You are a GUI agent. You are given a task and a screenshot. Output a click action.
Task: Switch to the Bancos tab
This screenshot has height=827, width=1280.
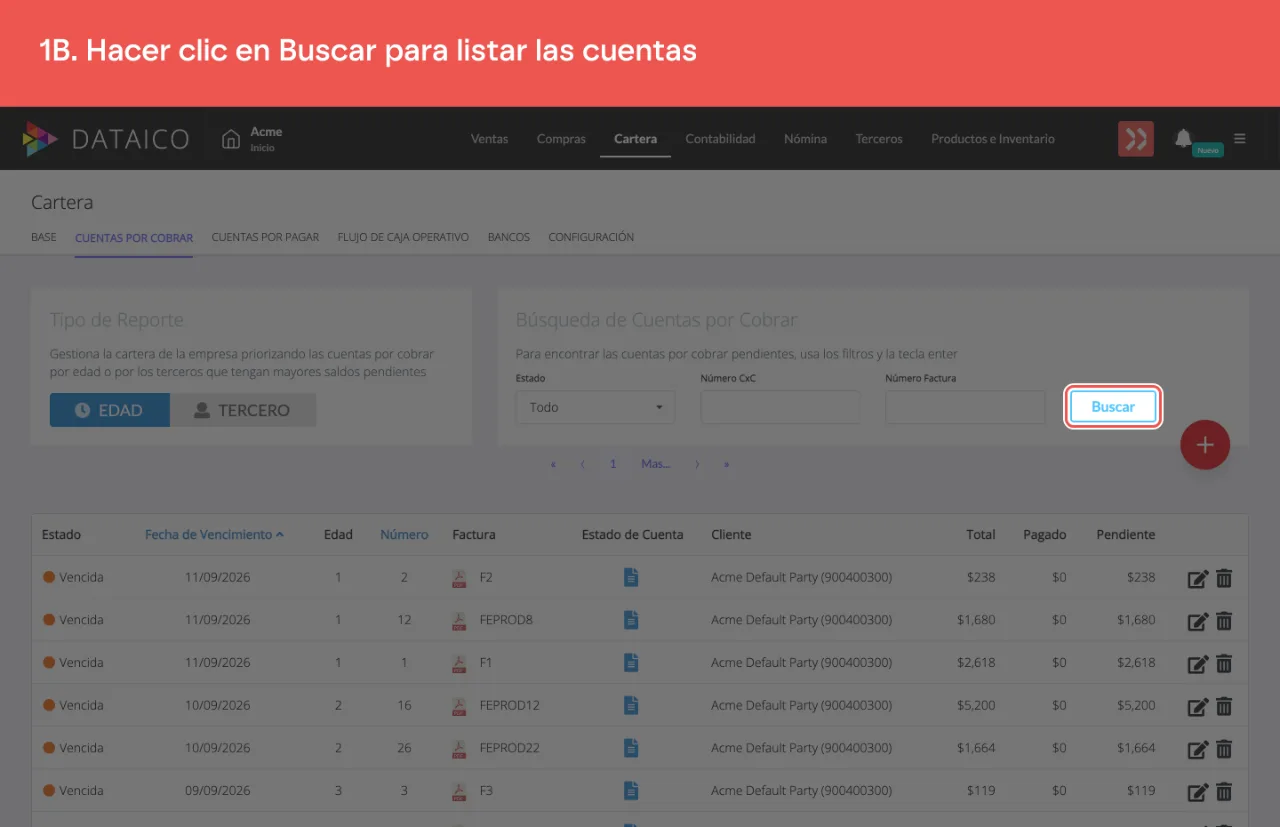point(509,238)
